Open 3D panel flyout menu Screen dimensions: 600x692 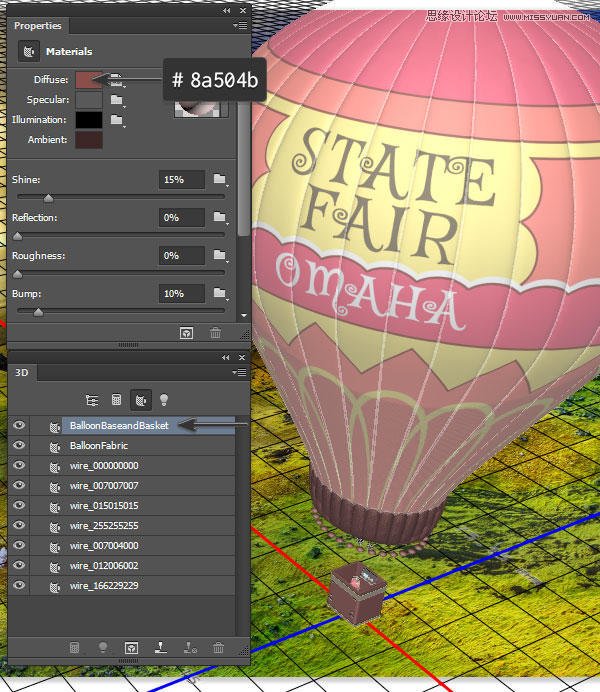pyautogui.click(x=240, y=372)
